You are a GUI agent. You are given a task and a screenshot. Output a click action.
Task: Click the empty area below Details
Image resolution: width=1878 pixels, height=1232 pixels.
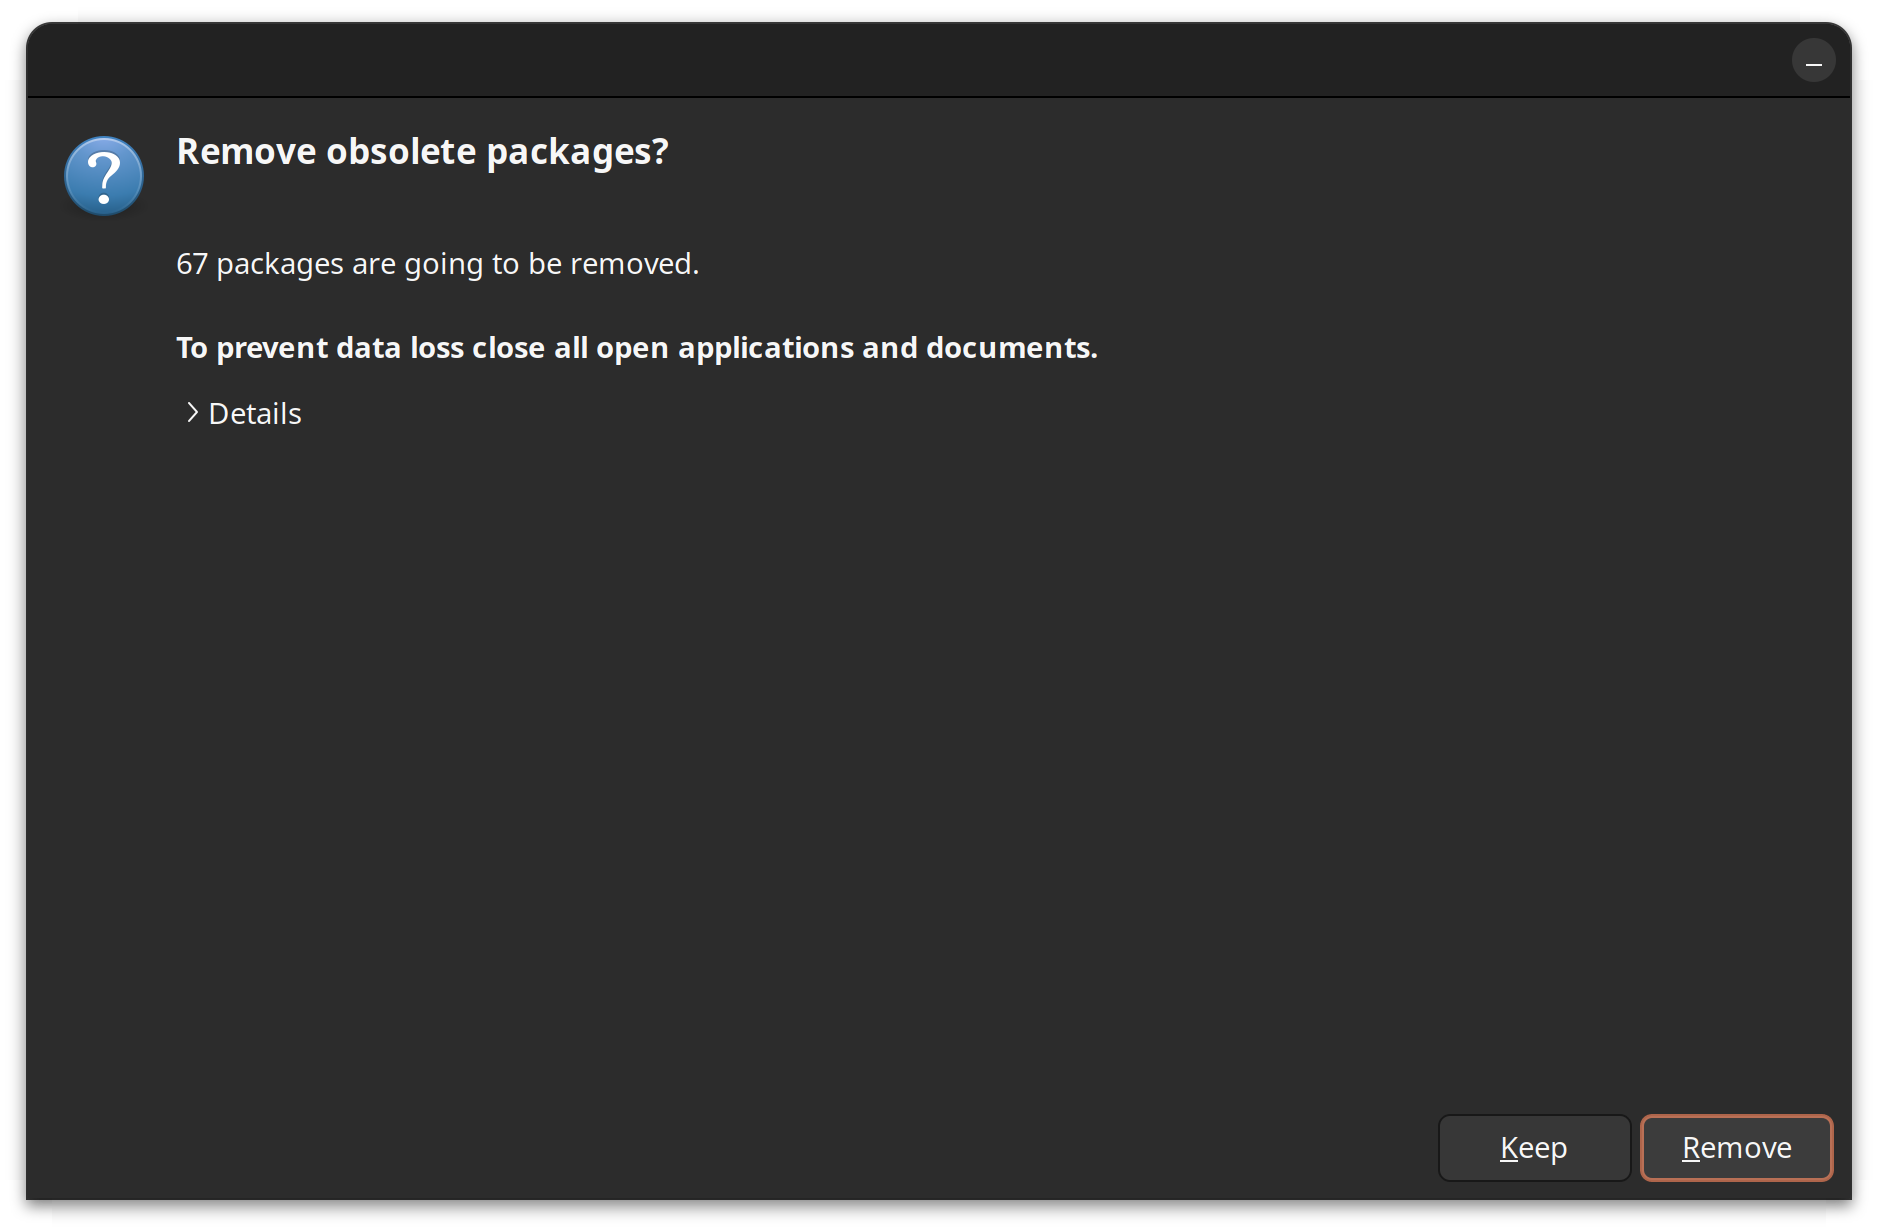click(900, 750)
